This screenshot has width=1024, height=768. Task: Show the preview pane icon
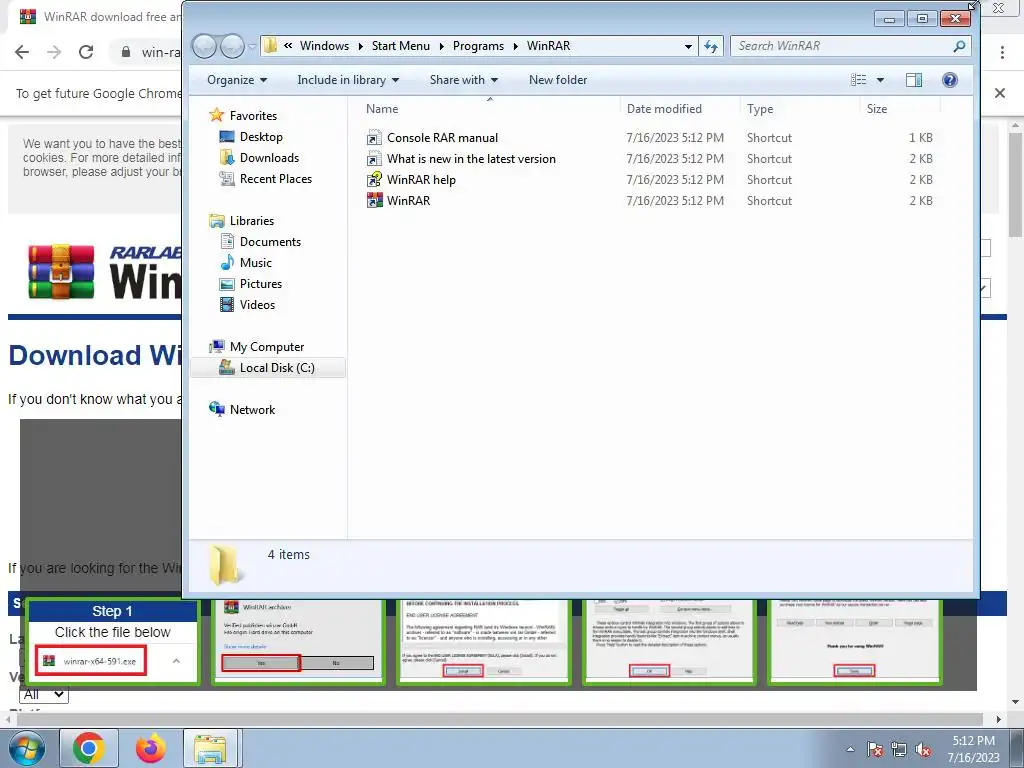[x=914, y=80]
